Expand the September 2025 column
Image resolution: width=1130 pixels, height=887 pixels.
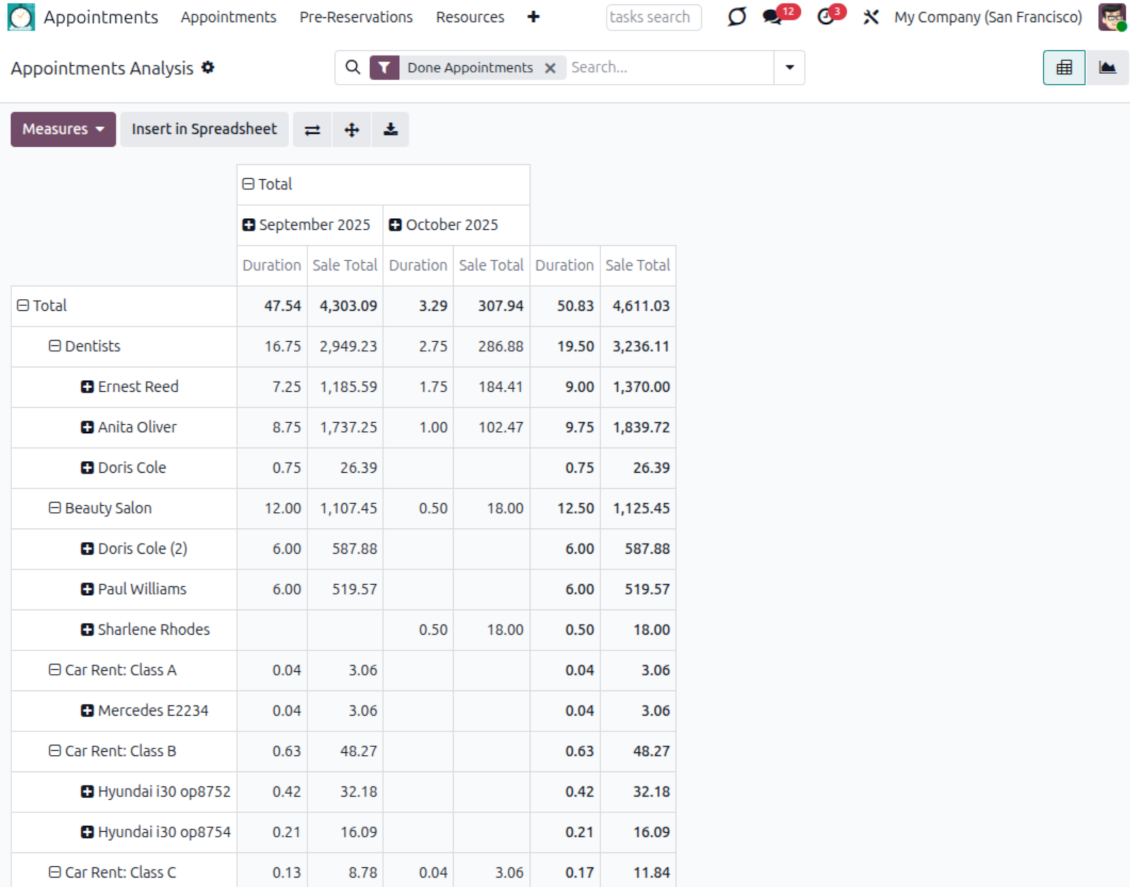[248, 225]
